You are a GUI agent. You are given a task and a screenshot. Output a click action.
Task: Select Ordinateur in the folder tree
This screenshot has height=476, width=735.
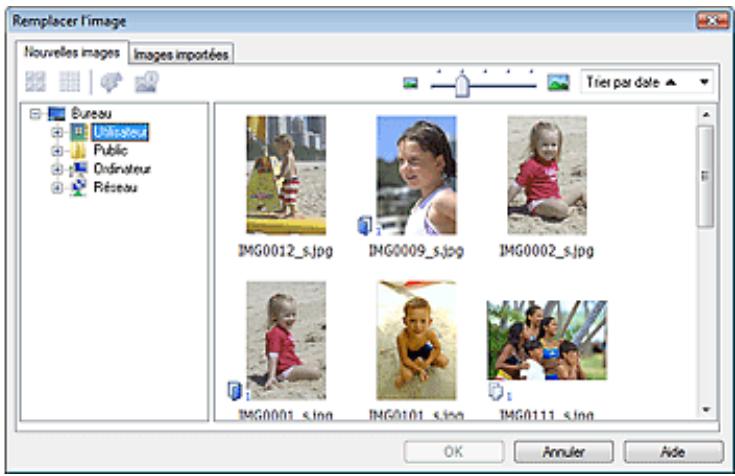[x=122, y=169]
